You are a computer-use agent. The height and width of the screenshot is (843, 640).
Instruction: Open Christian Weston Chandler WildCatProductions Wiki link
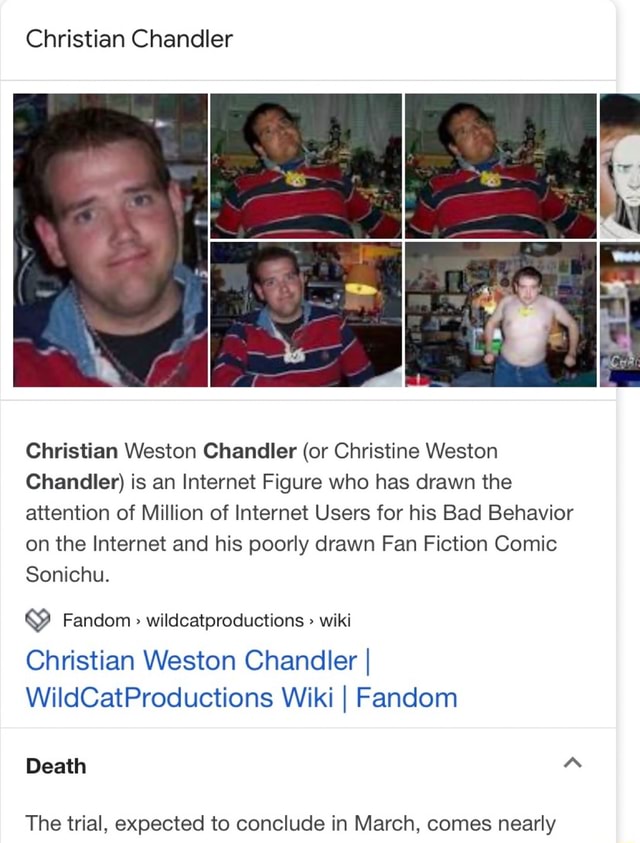point(241,679)
